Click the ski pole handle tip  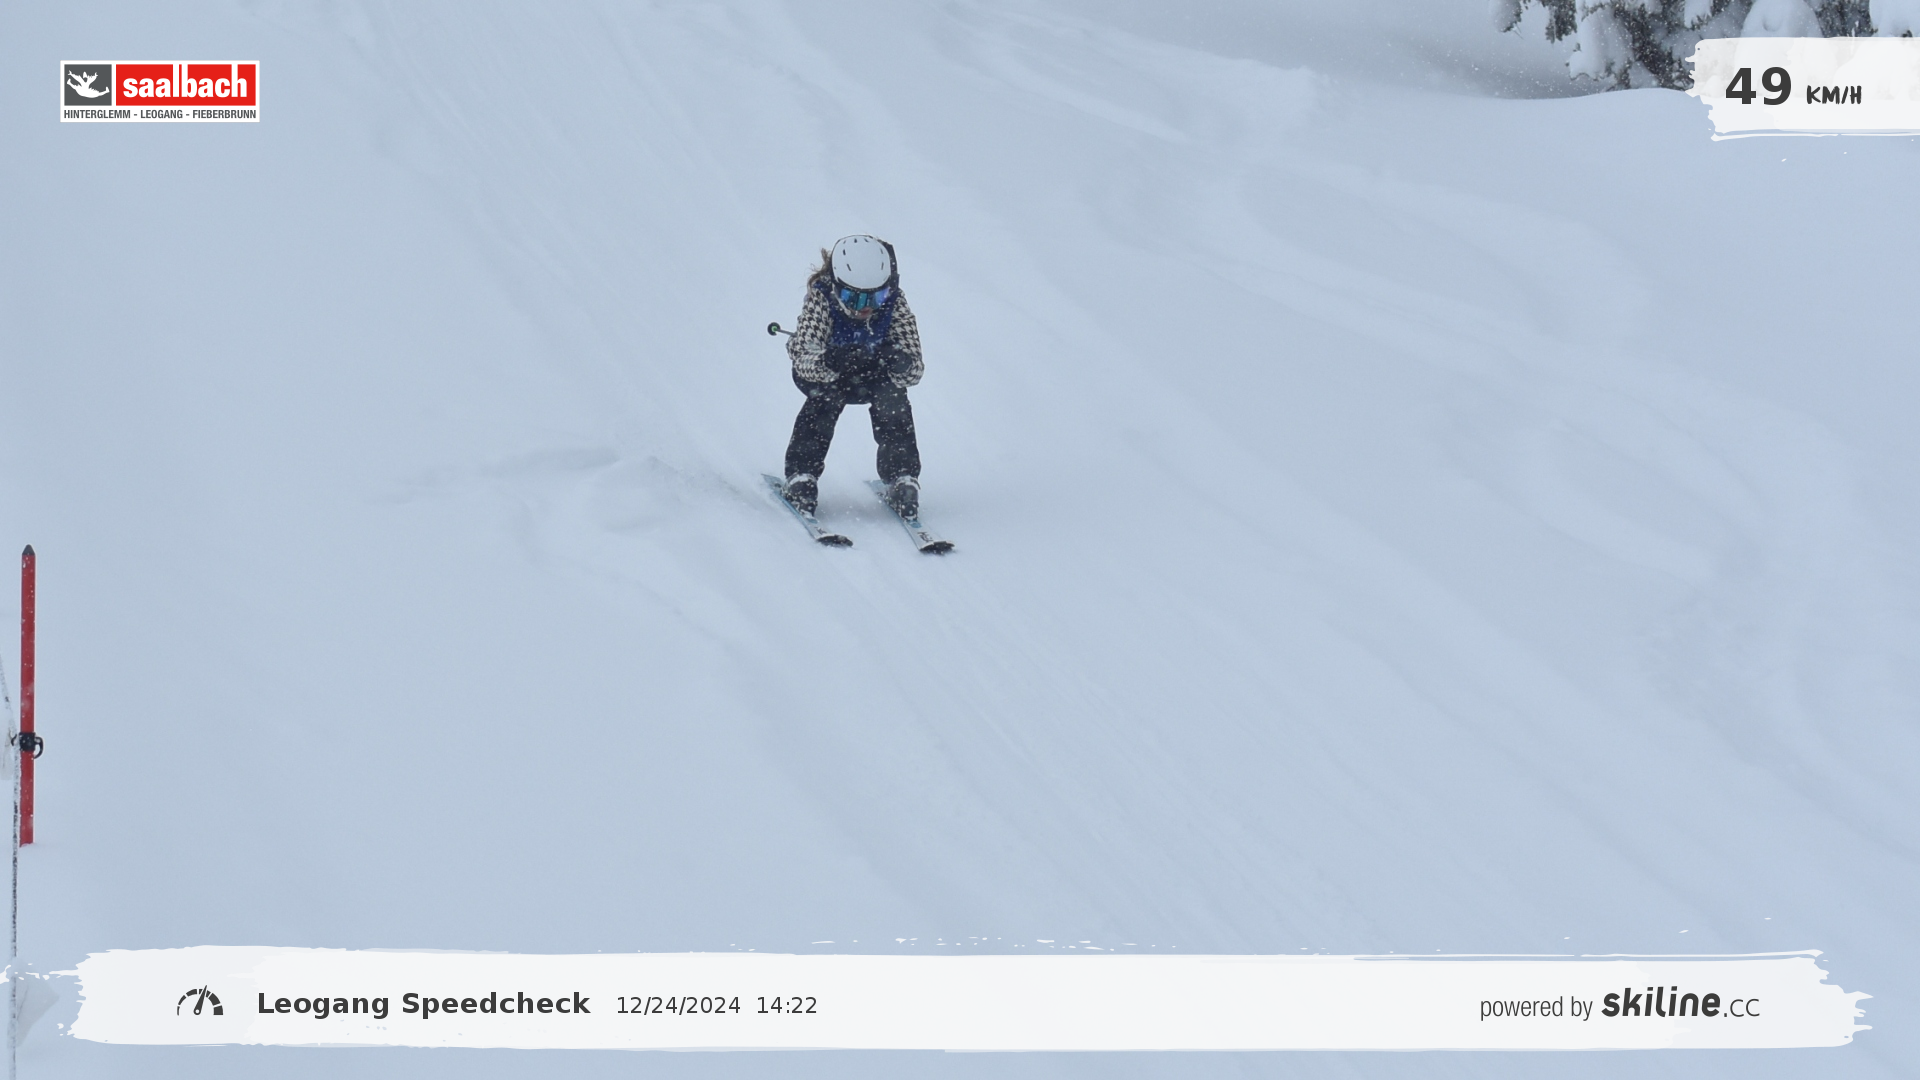pos(774,329)
